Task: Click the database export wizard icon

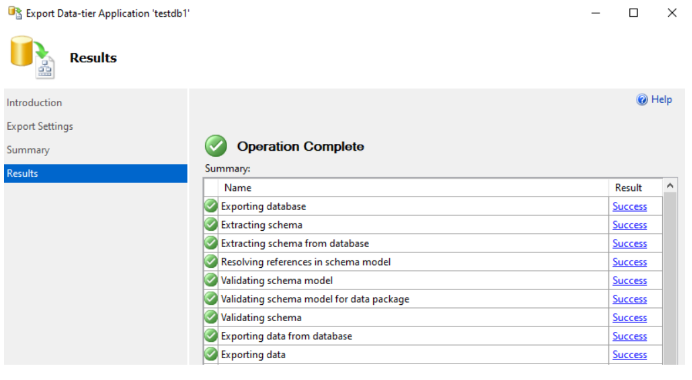Action: [x=33, y=57]
